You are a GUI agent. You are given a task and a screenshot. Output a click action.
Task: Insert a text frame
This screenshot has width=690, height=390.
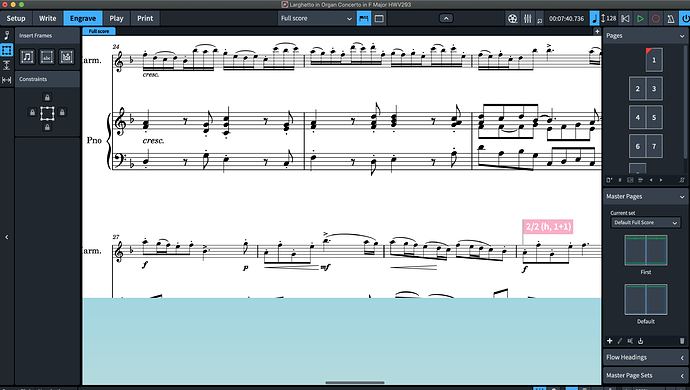tap(47, 56)
